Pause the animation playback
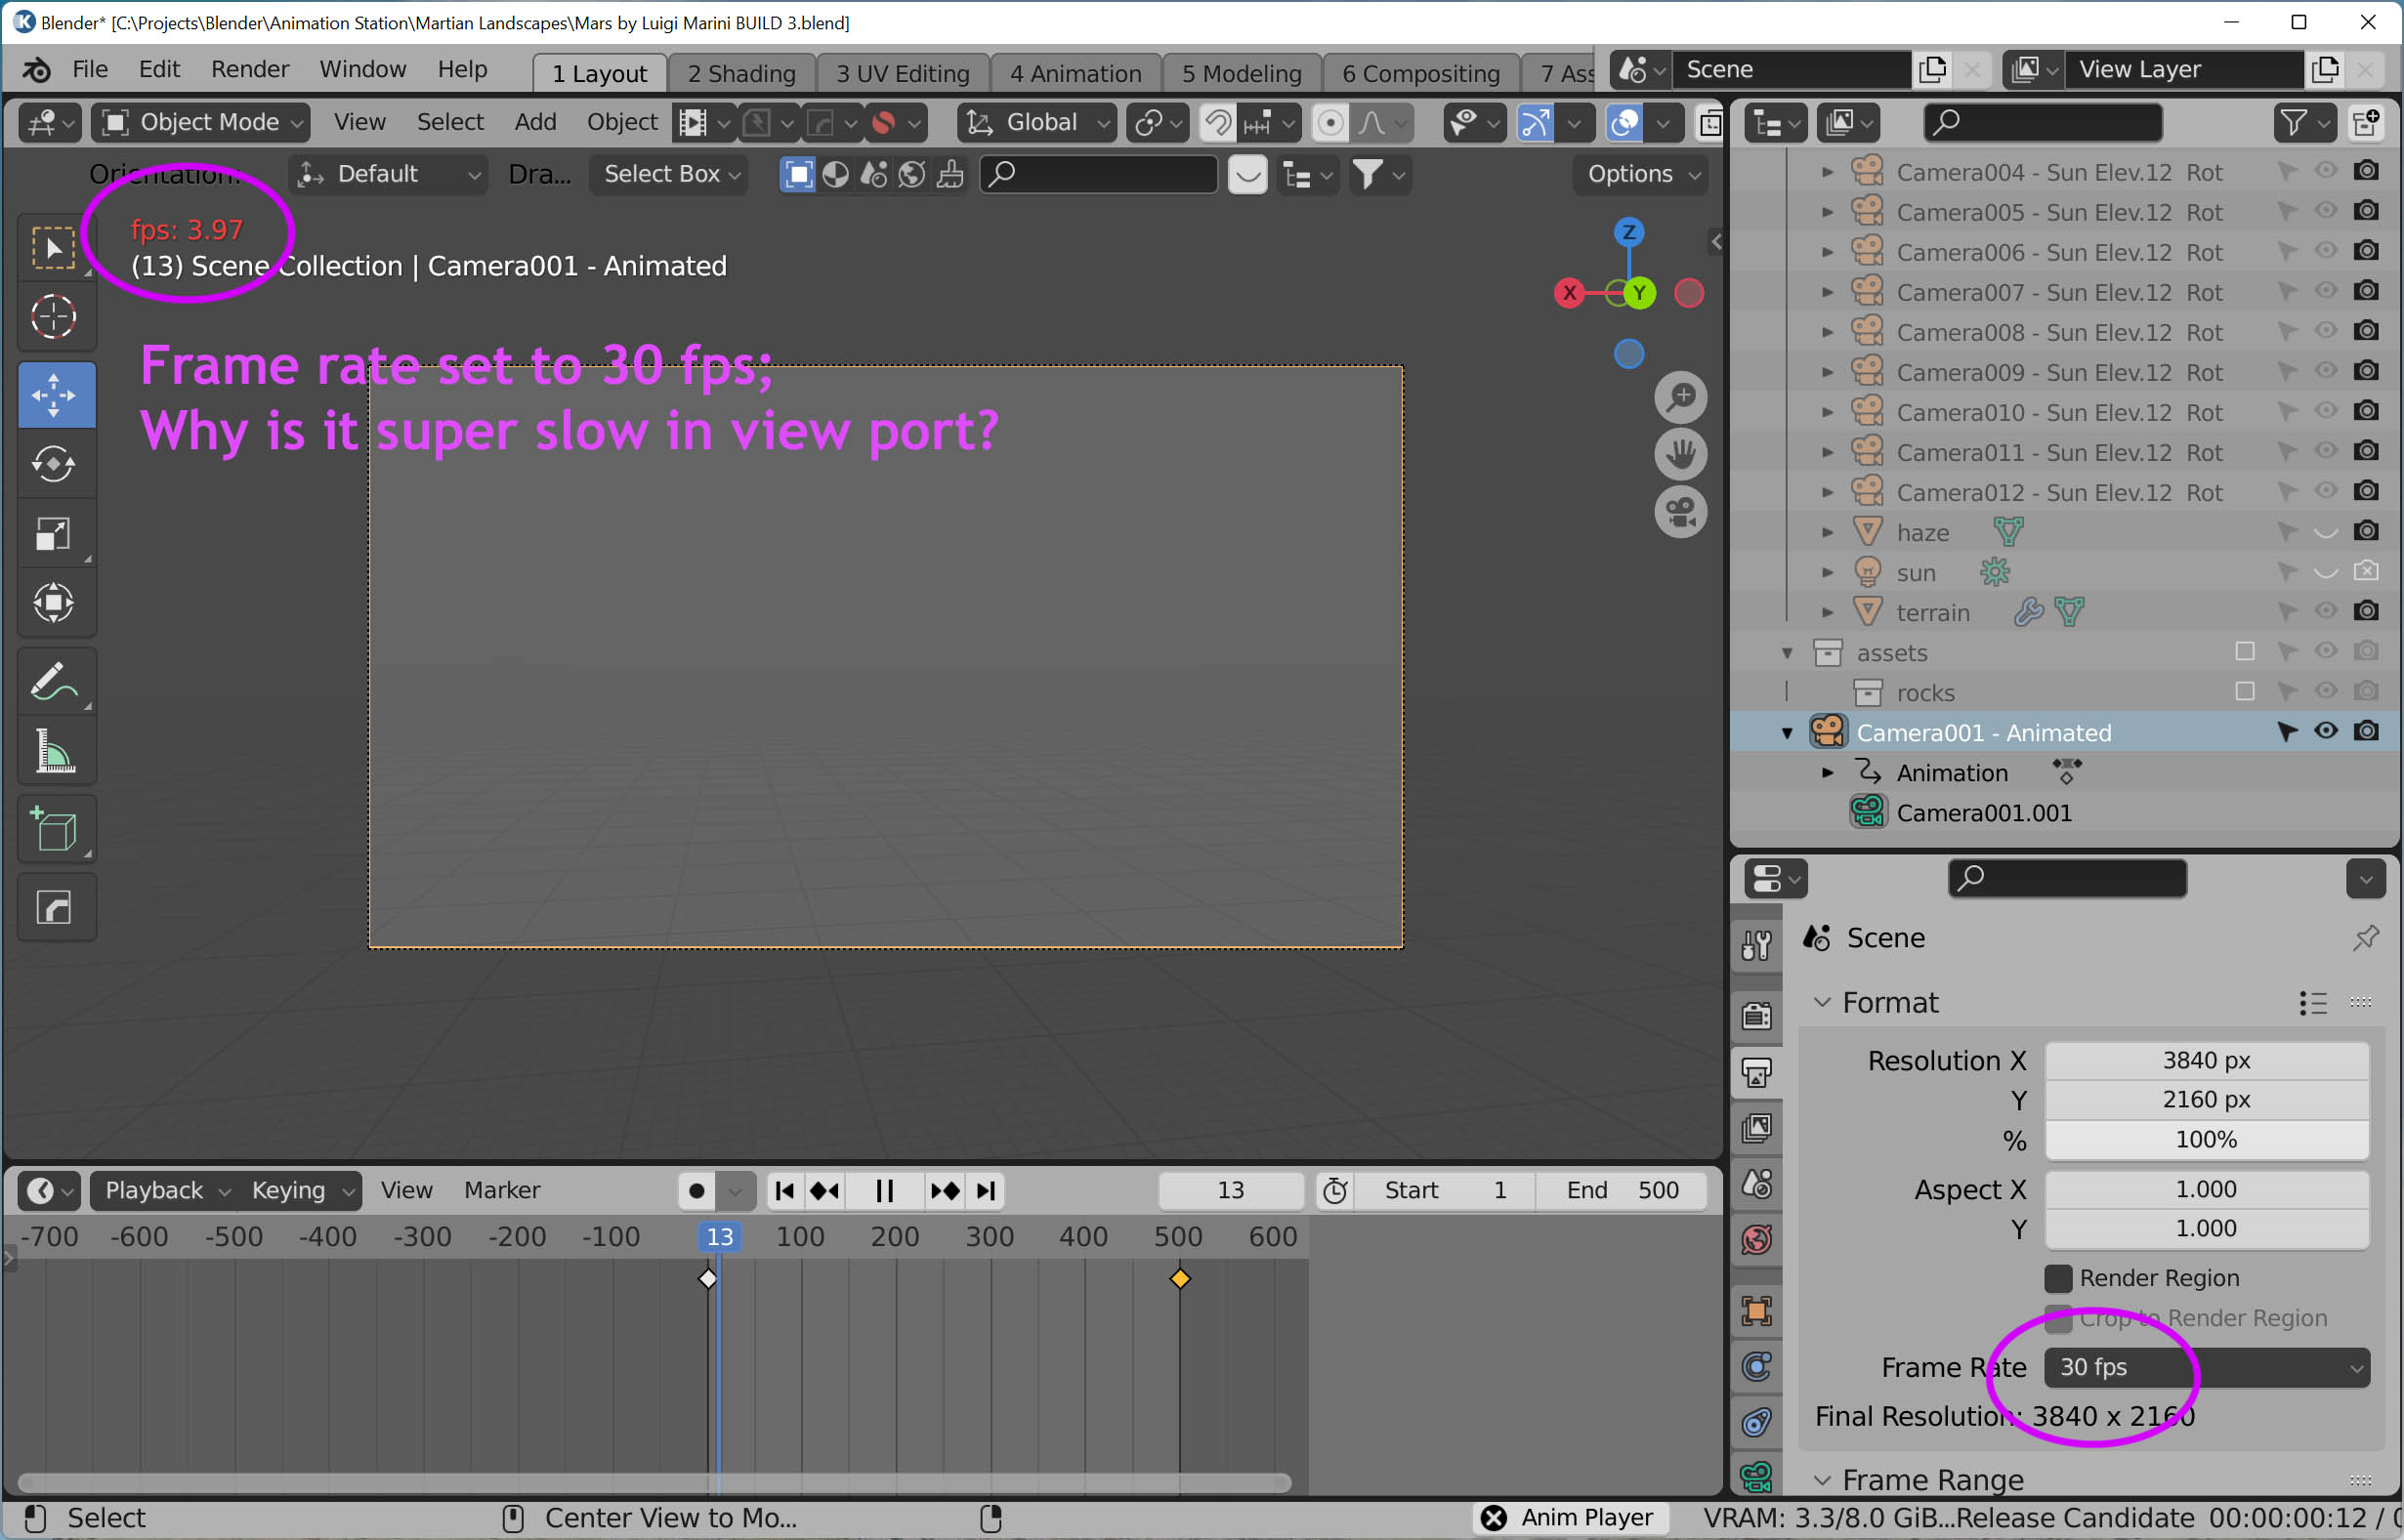The image size is (2404, 1540). 884,1190
